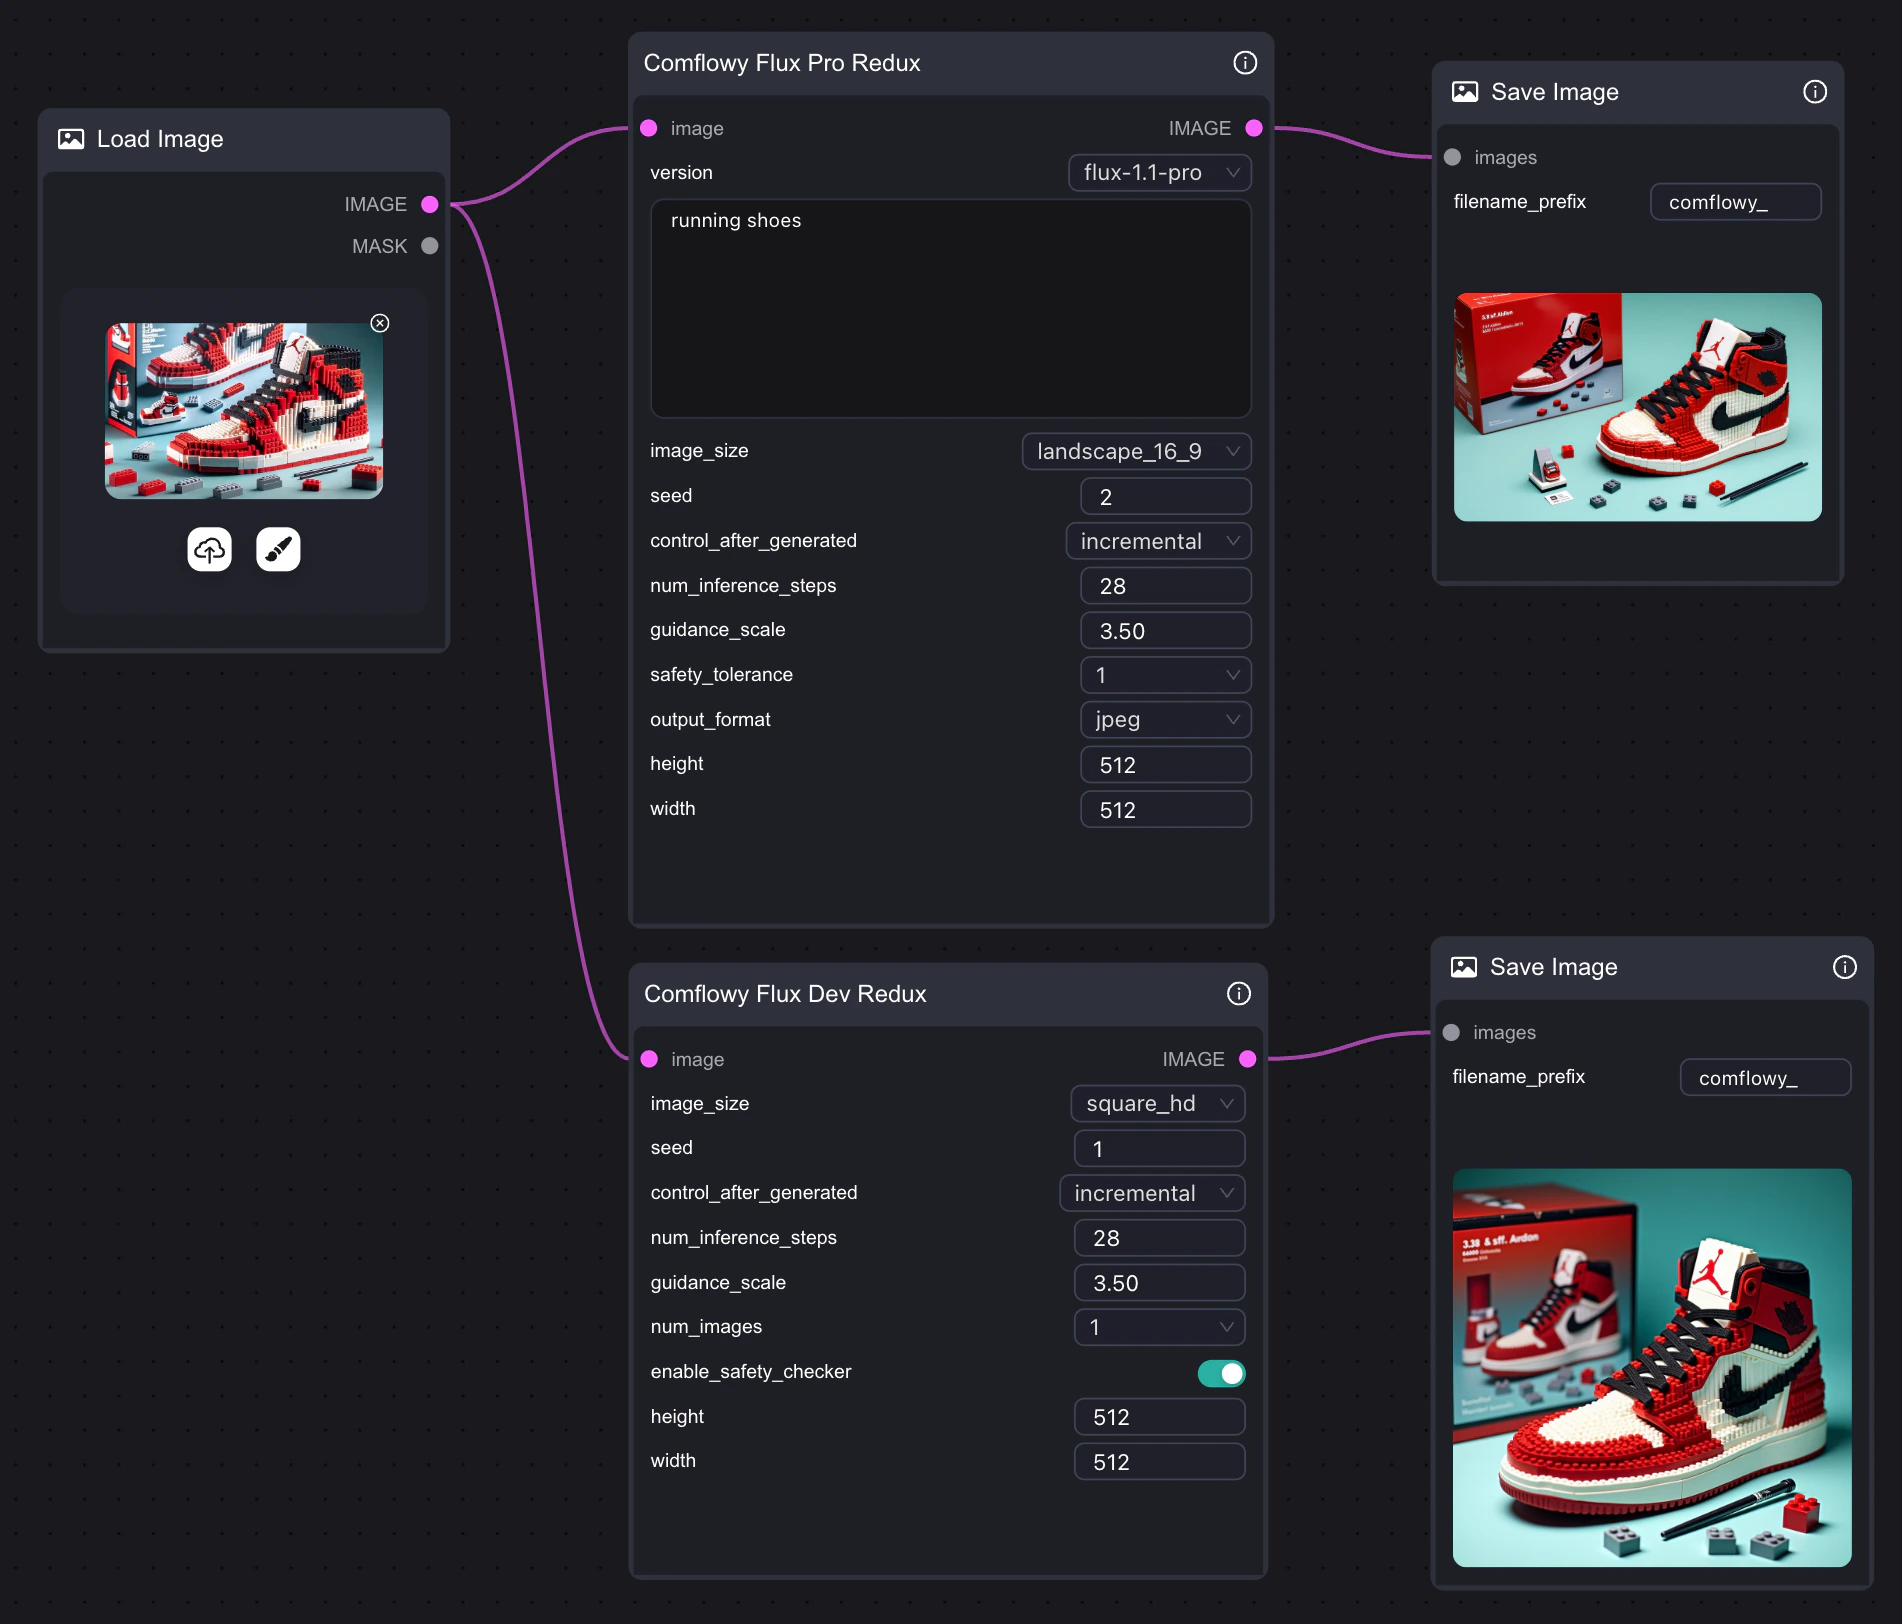The image size is (1902, 1624).
Task: Edit the filename_prefix field showing comflowy_
Action: [1735, 201]
